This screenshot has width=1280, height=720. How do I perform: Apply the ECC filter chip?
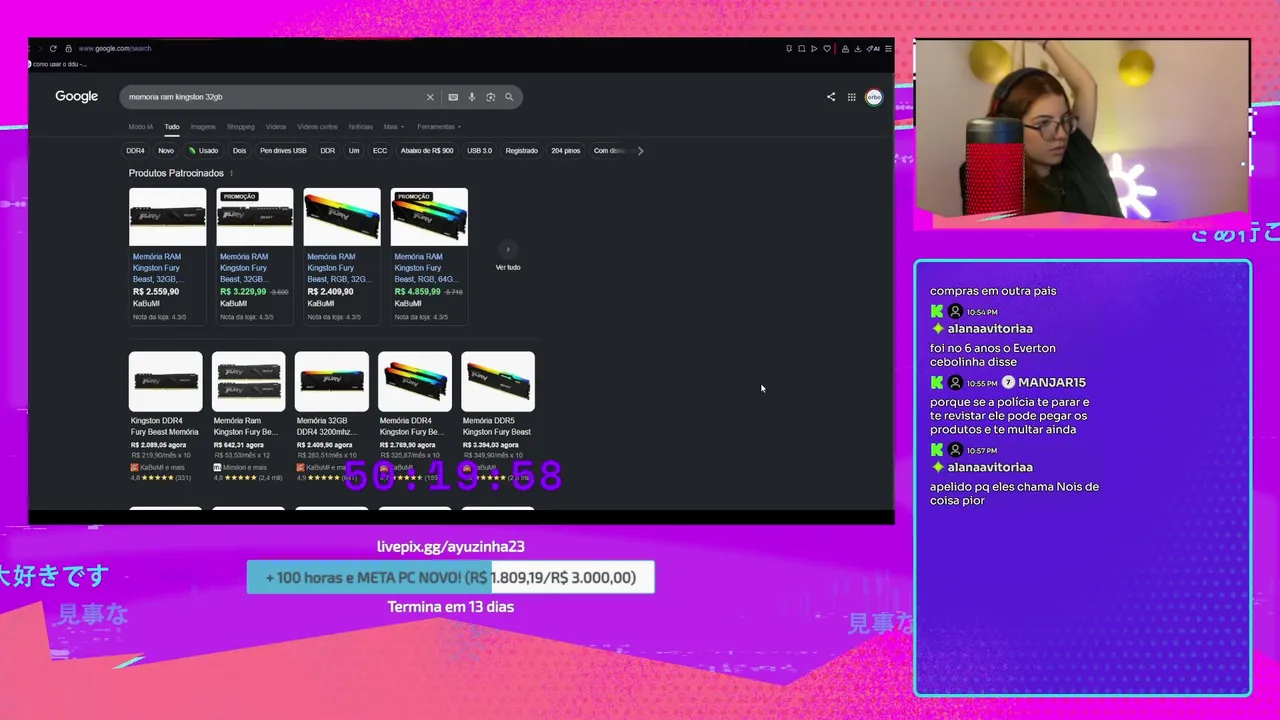(x=380, y=151)
